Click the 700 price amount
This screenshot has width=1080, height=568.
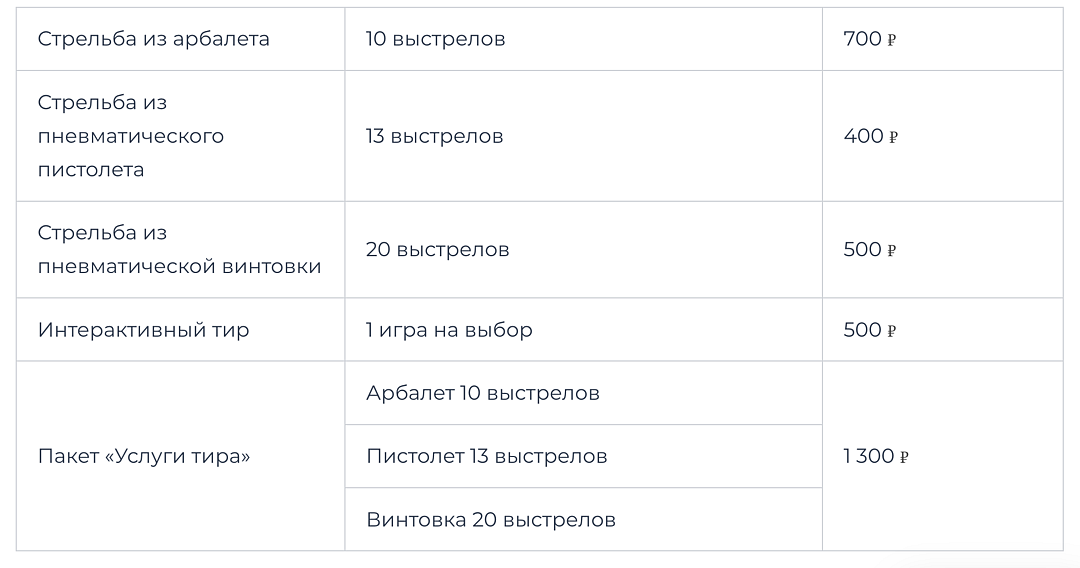862,40
